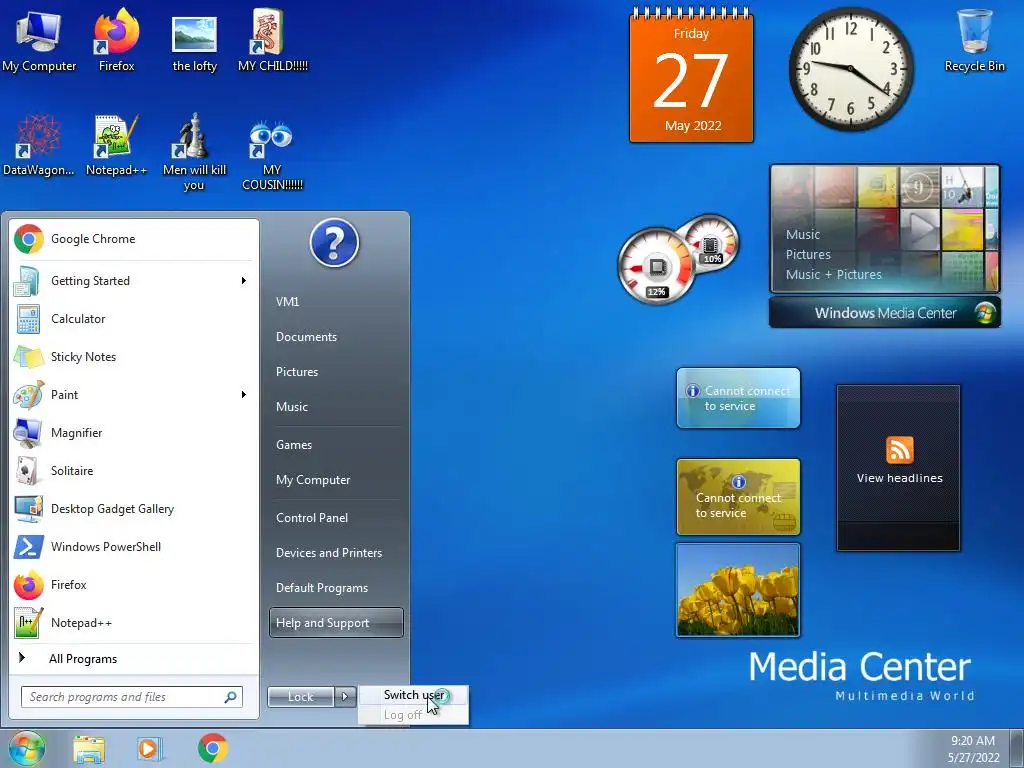Select Pictures in Media Center gadget
The image size is (1024, 768).
coord(808,255)
